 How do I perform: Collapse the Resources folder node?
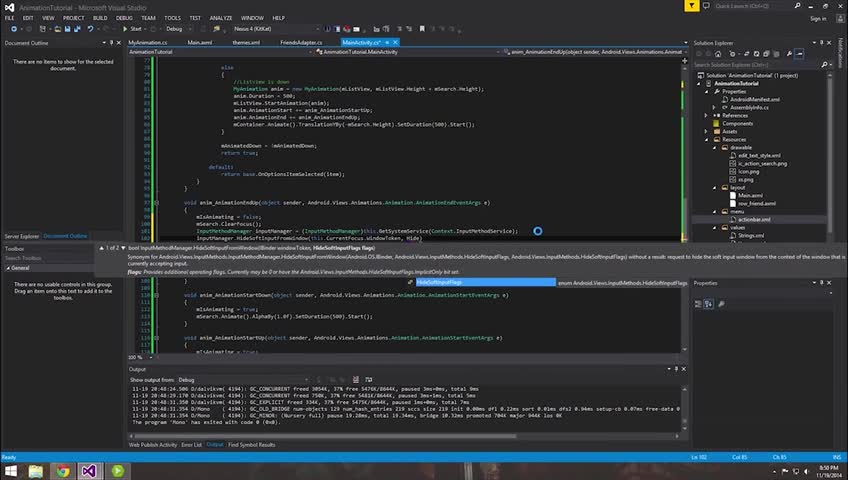706,139
